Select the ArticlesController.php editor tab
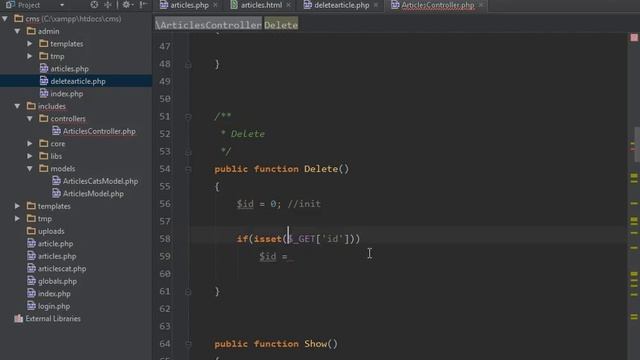640x360 pixels. [438, 5]
